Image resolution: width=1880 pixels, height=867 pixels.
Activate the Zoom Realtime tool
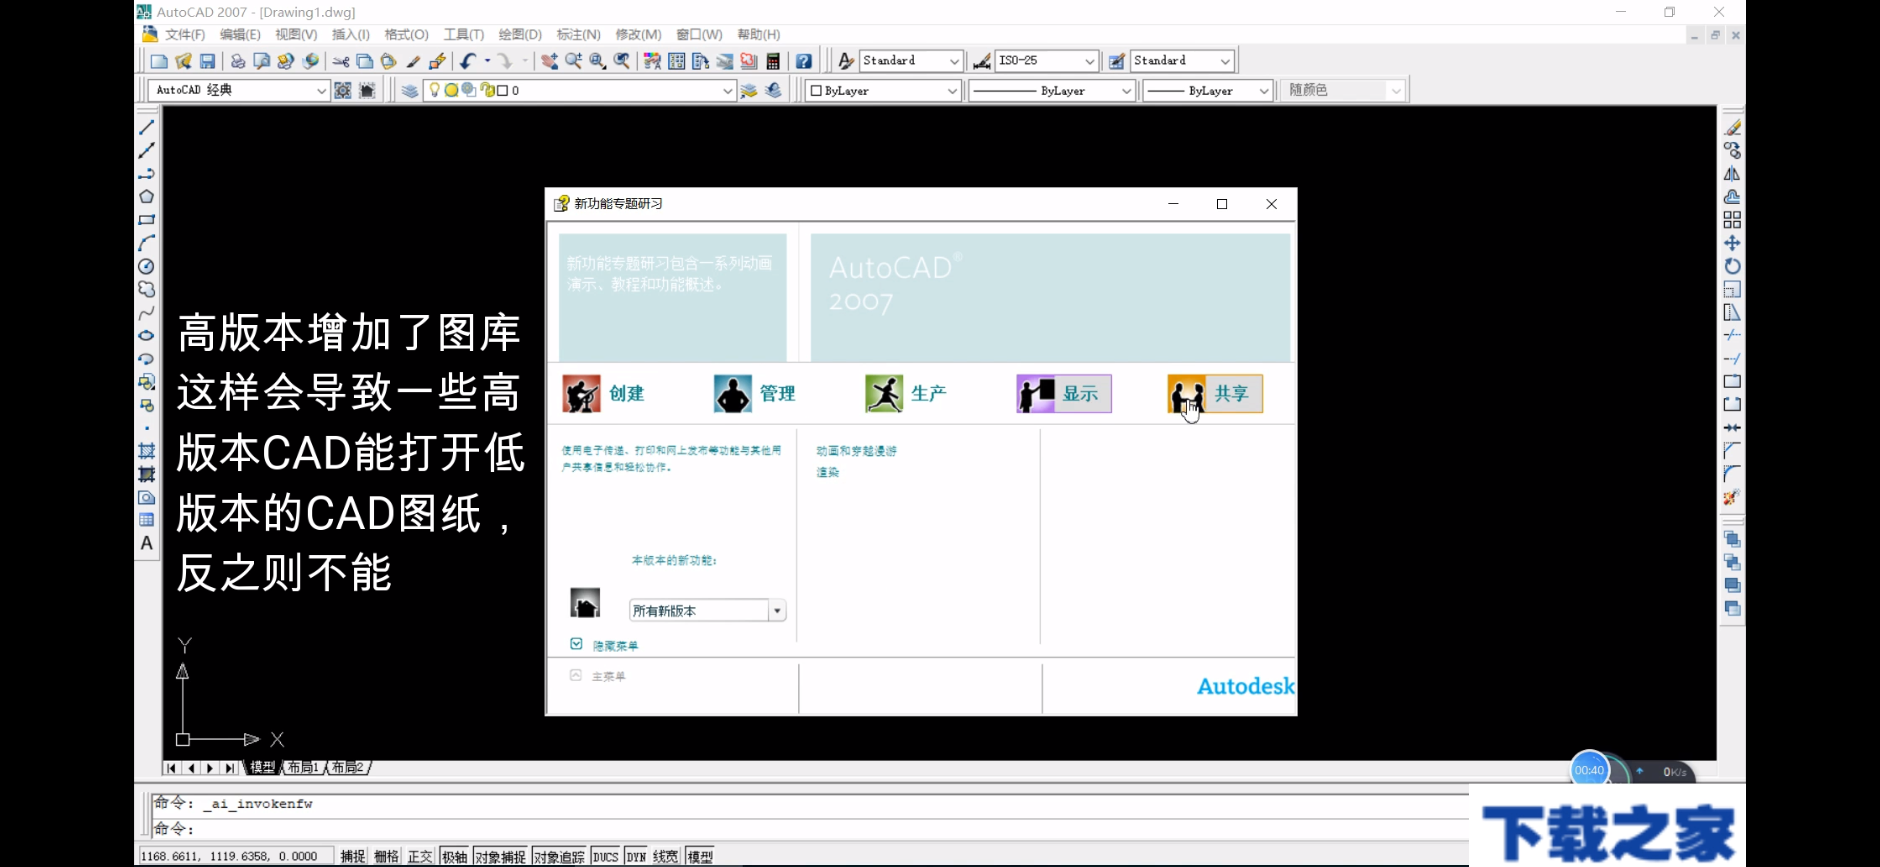[574, 61]
